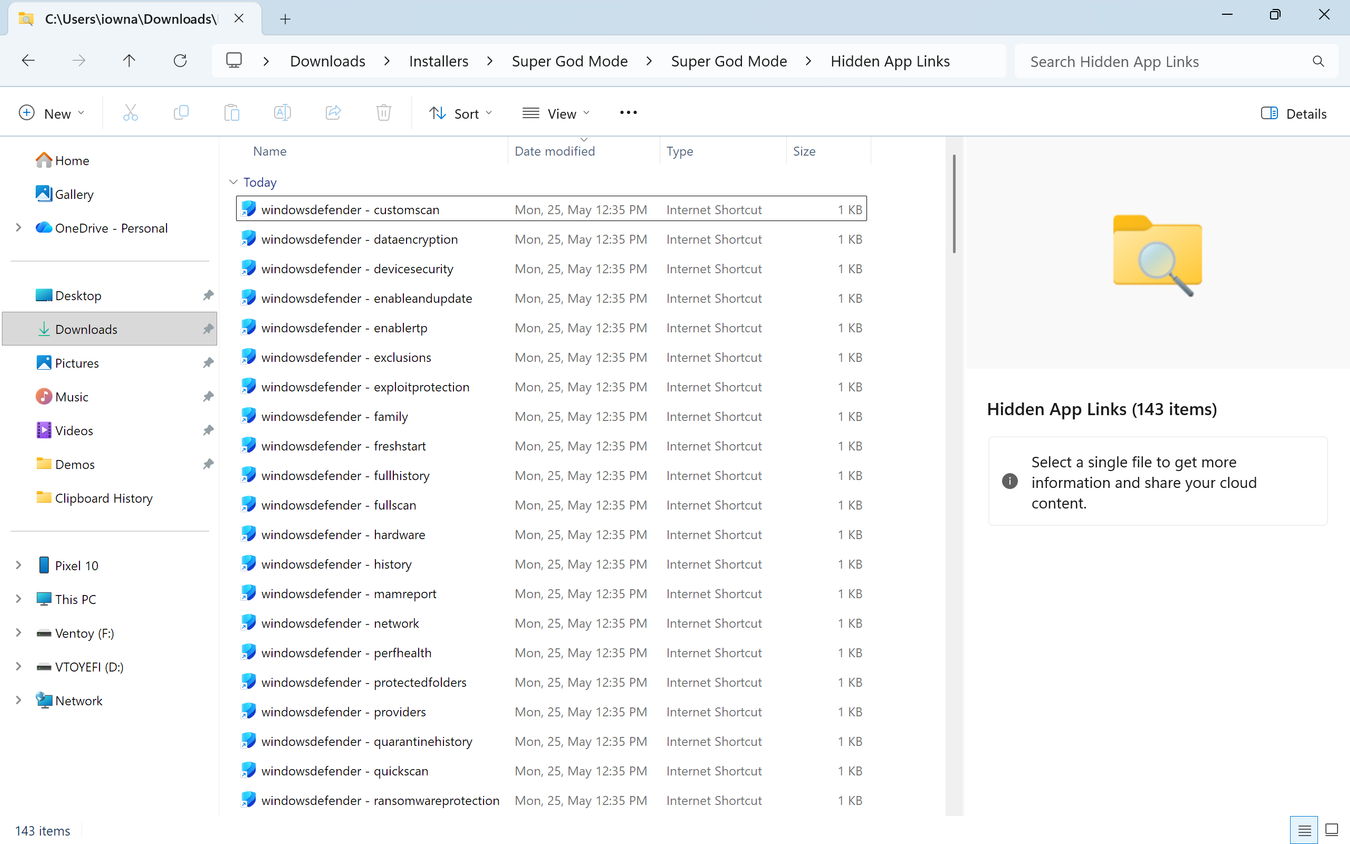Click shield icon of windowsdefender - family
The image size is (1350, 844).
tap(249, 416)
